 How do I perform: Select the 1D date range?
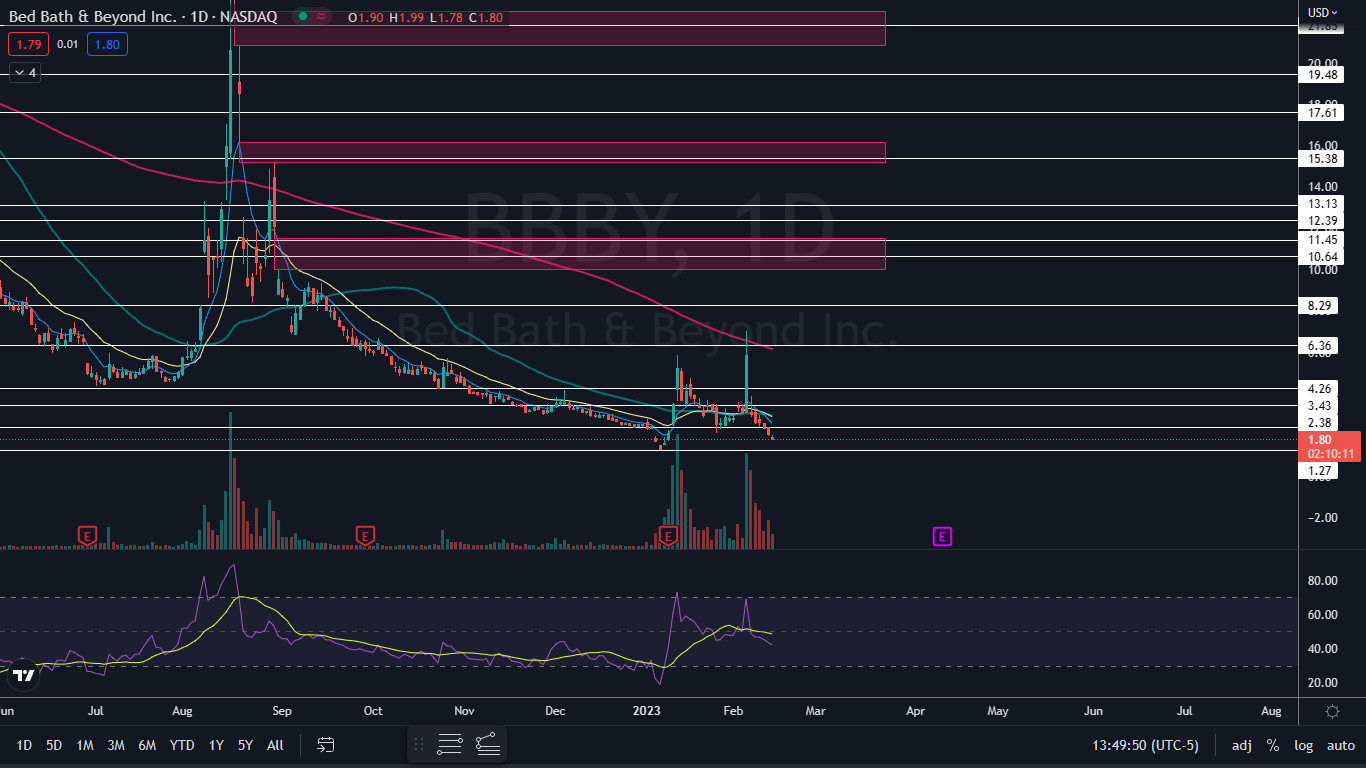pyautogui.click(x=24, y=745)
